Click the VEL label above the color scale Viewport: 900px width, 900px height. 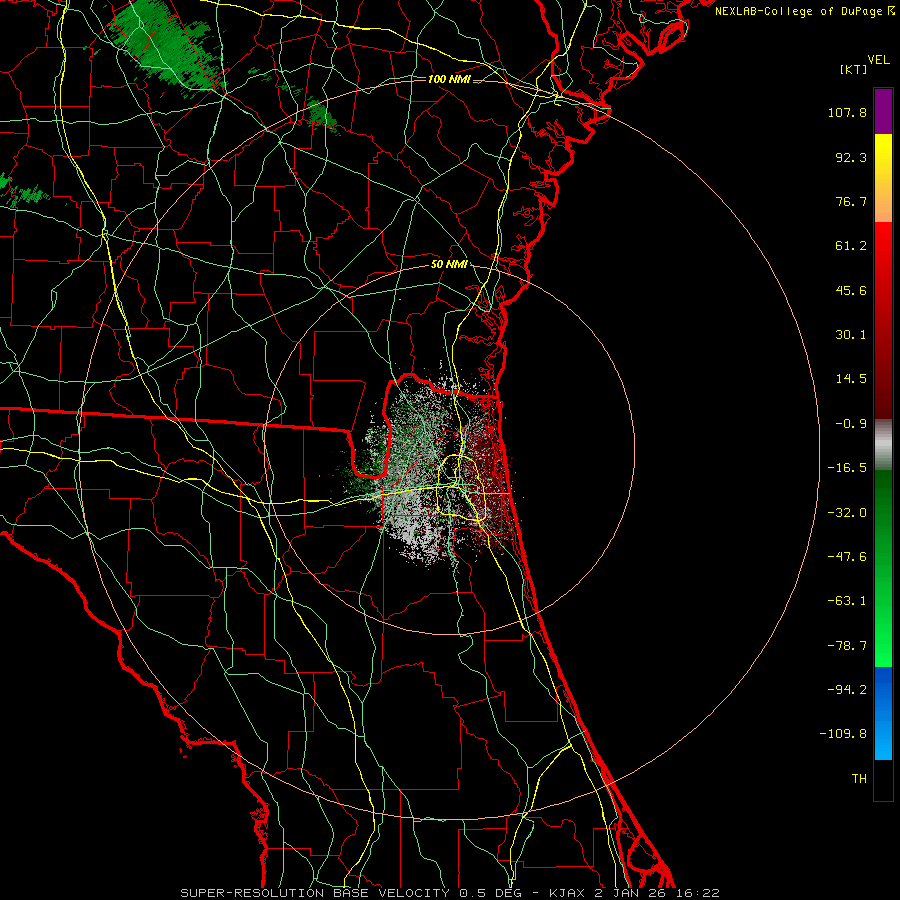click(878, 60)
